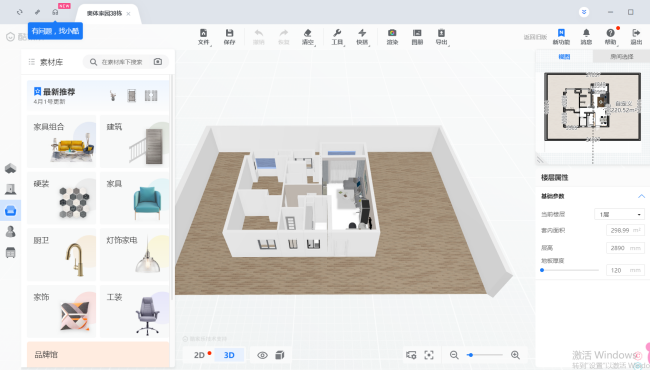Click the door icon in left sidebar
This screenshot has width=650, height=370.
coord(10,189)
